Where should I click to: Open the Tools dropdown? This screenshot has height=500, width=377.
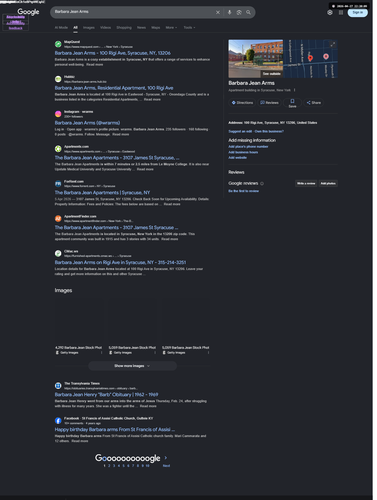tap(189, 28)
